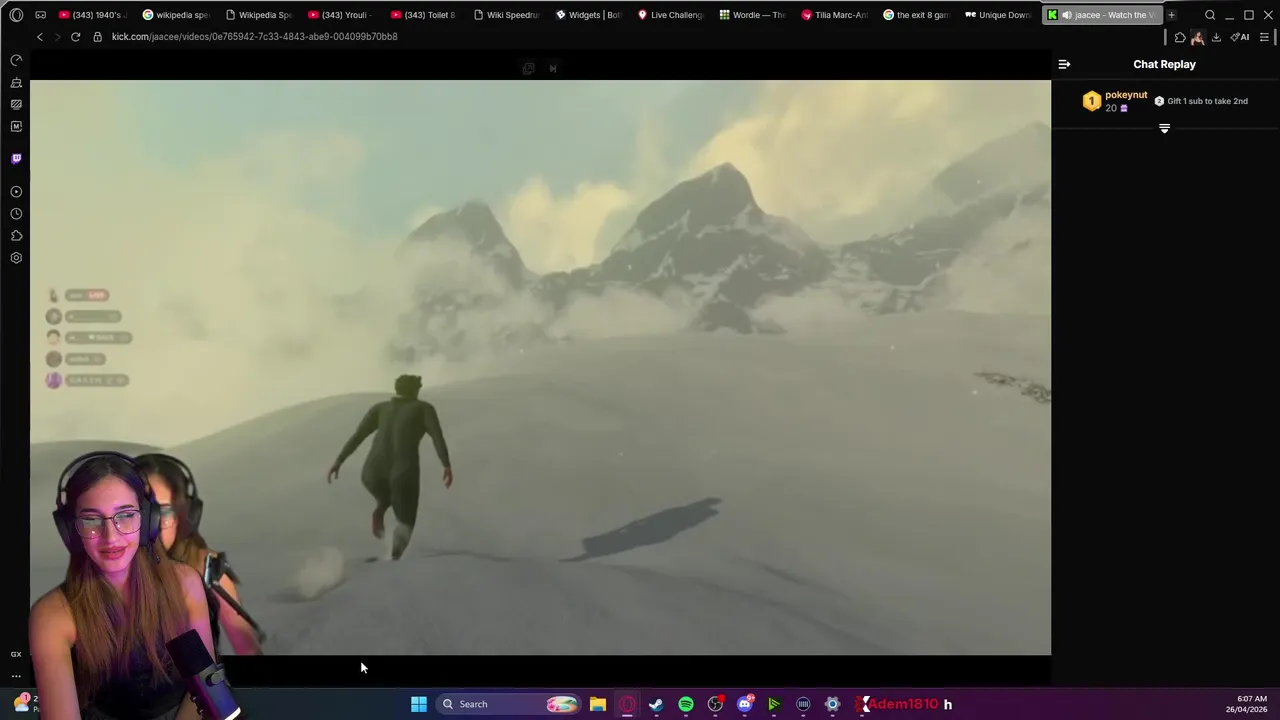Click the profile avatar in the toolbar
Image resolution: width=1280 pixels, height=720 pixels.
click(x=1197, y=37)
